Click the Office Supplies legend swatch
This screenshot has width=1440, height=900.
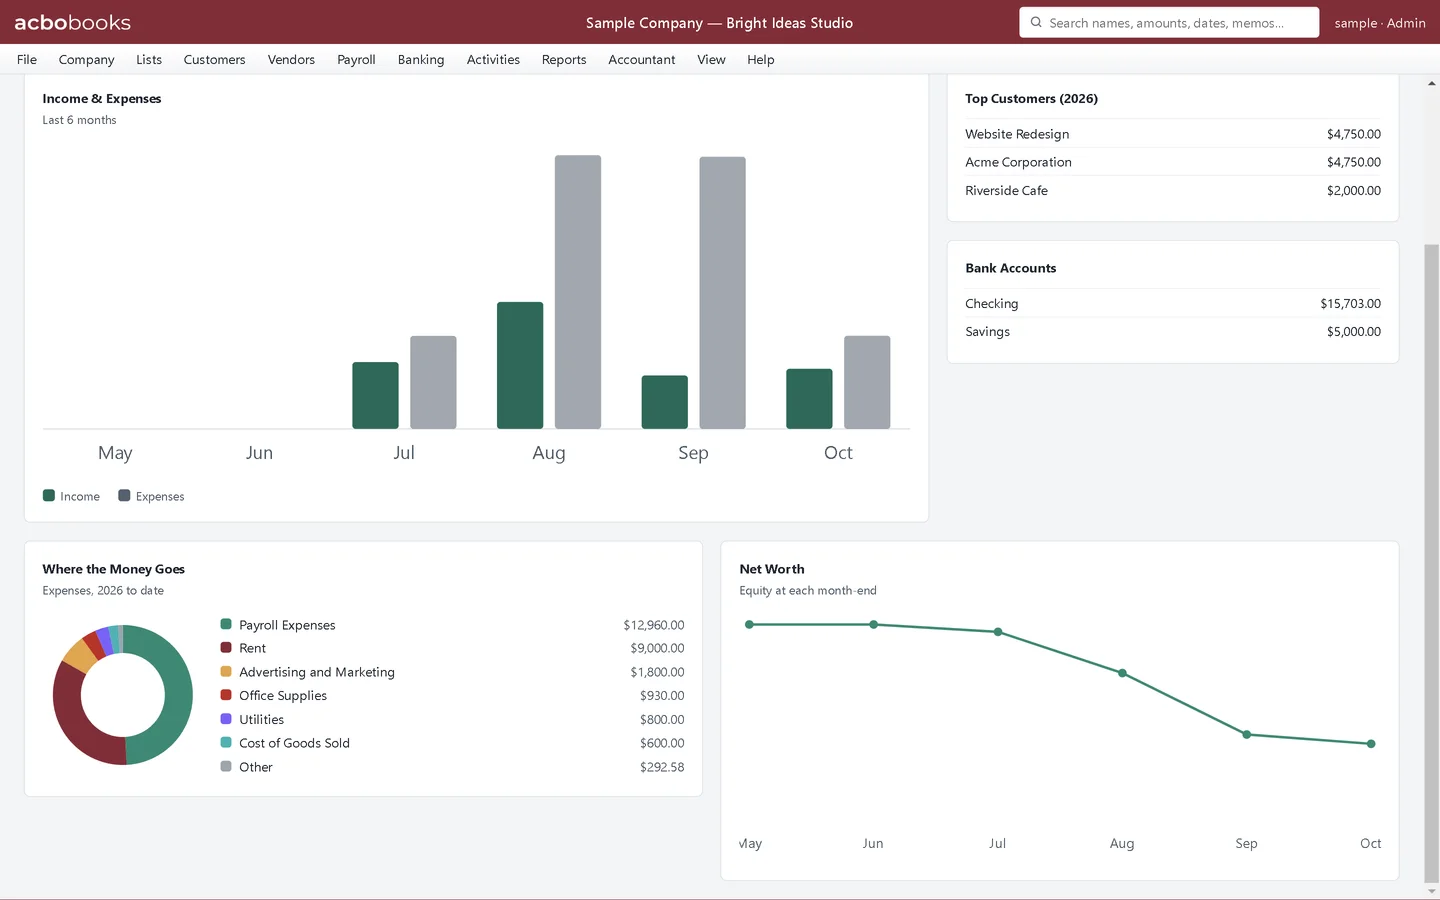(x=226, y=695)
